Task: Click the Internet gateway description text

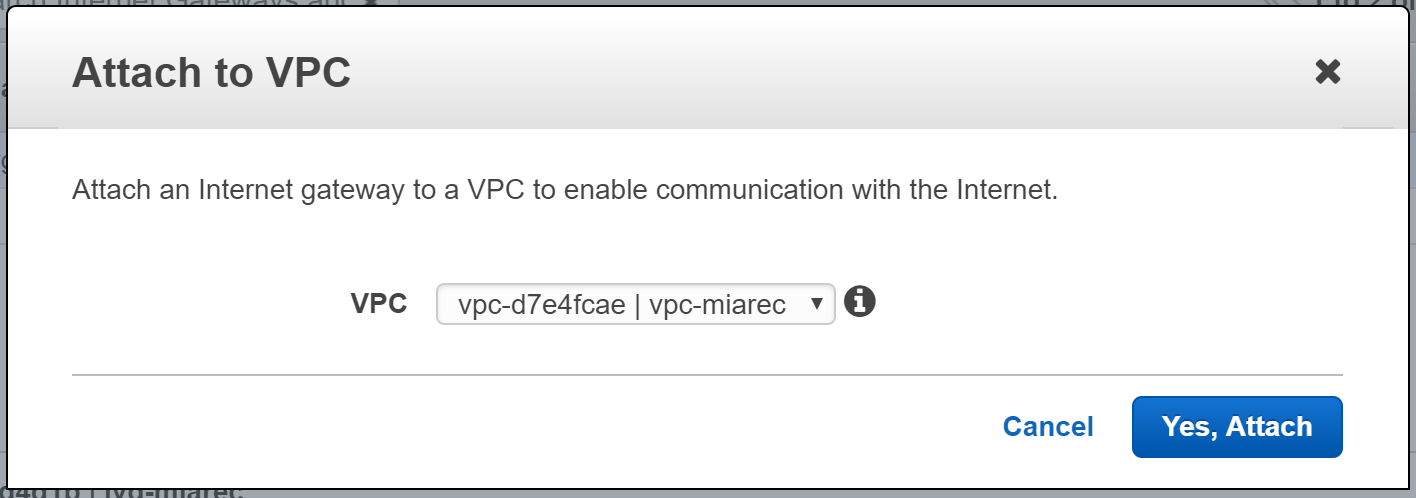Action: click(x=565, y=191)
